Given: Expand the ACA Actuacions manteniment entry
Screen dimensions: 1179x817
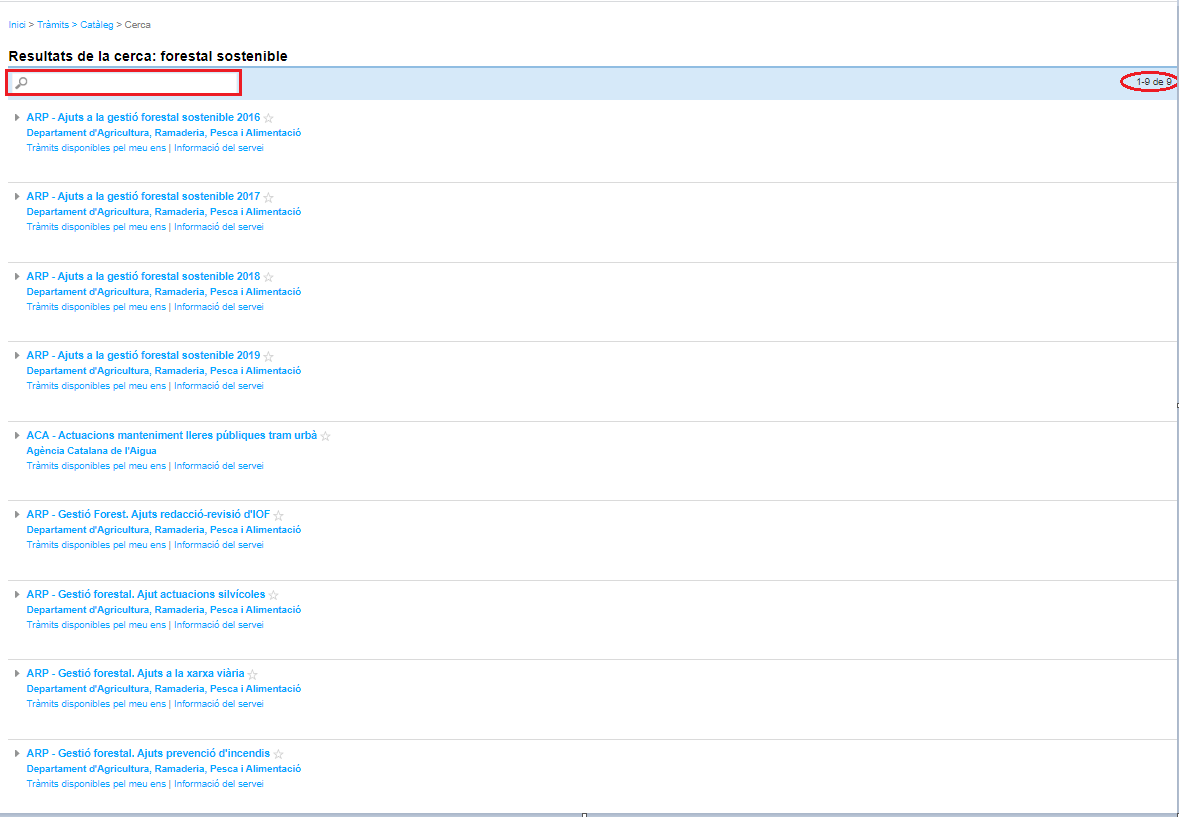Looking at the screenshot, I should 17,435.
